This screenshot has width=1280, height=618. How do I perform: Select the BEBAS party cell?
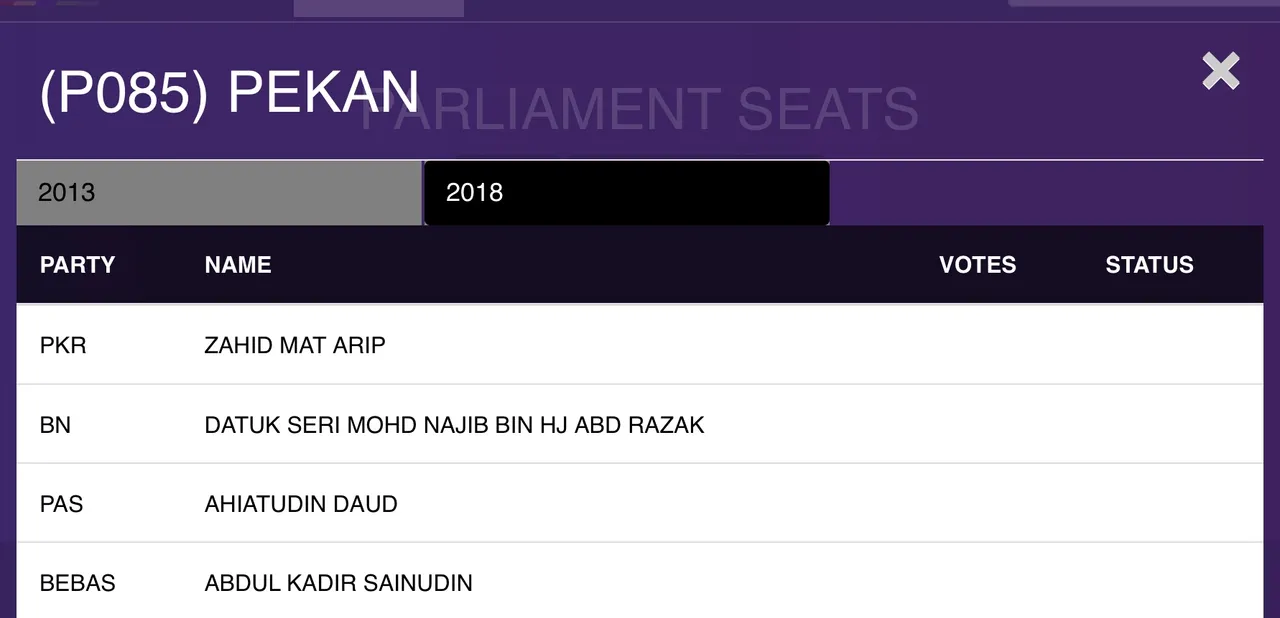tap(77, 583)
